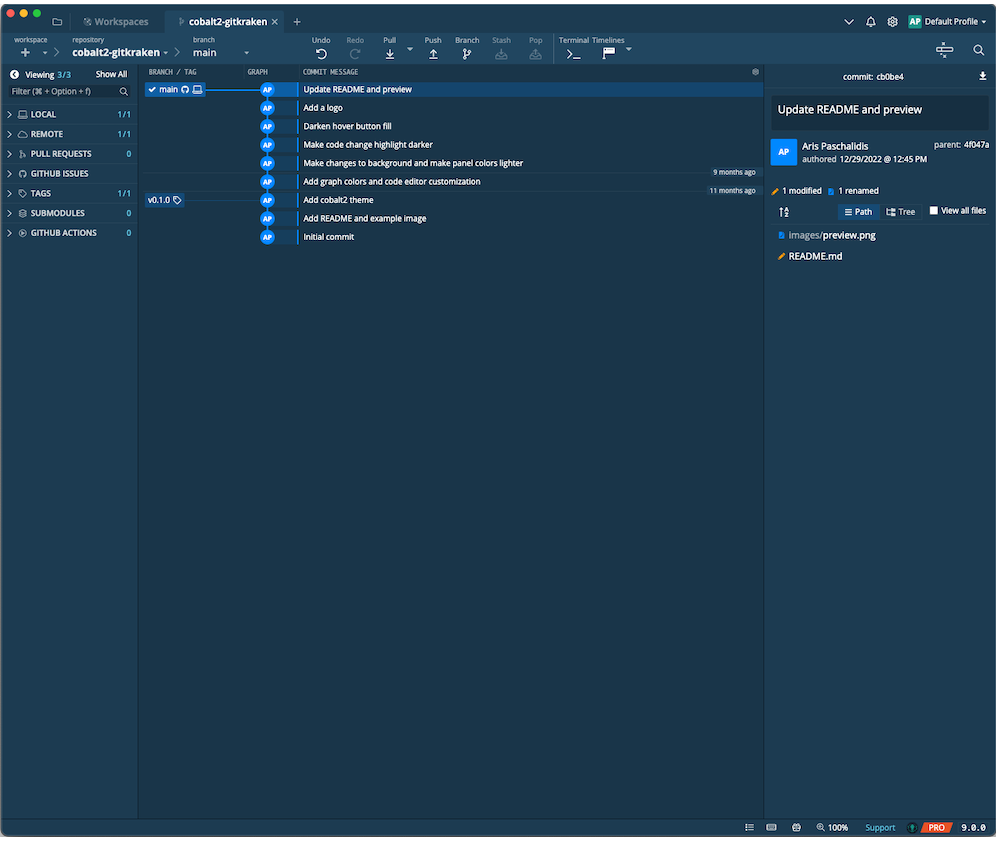This screenshot has height=843, width=1000.
Task: Enable the View all files checkbox
Action: point(936,211)
